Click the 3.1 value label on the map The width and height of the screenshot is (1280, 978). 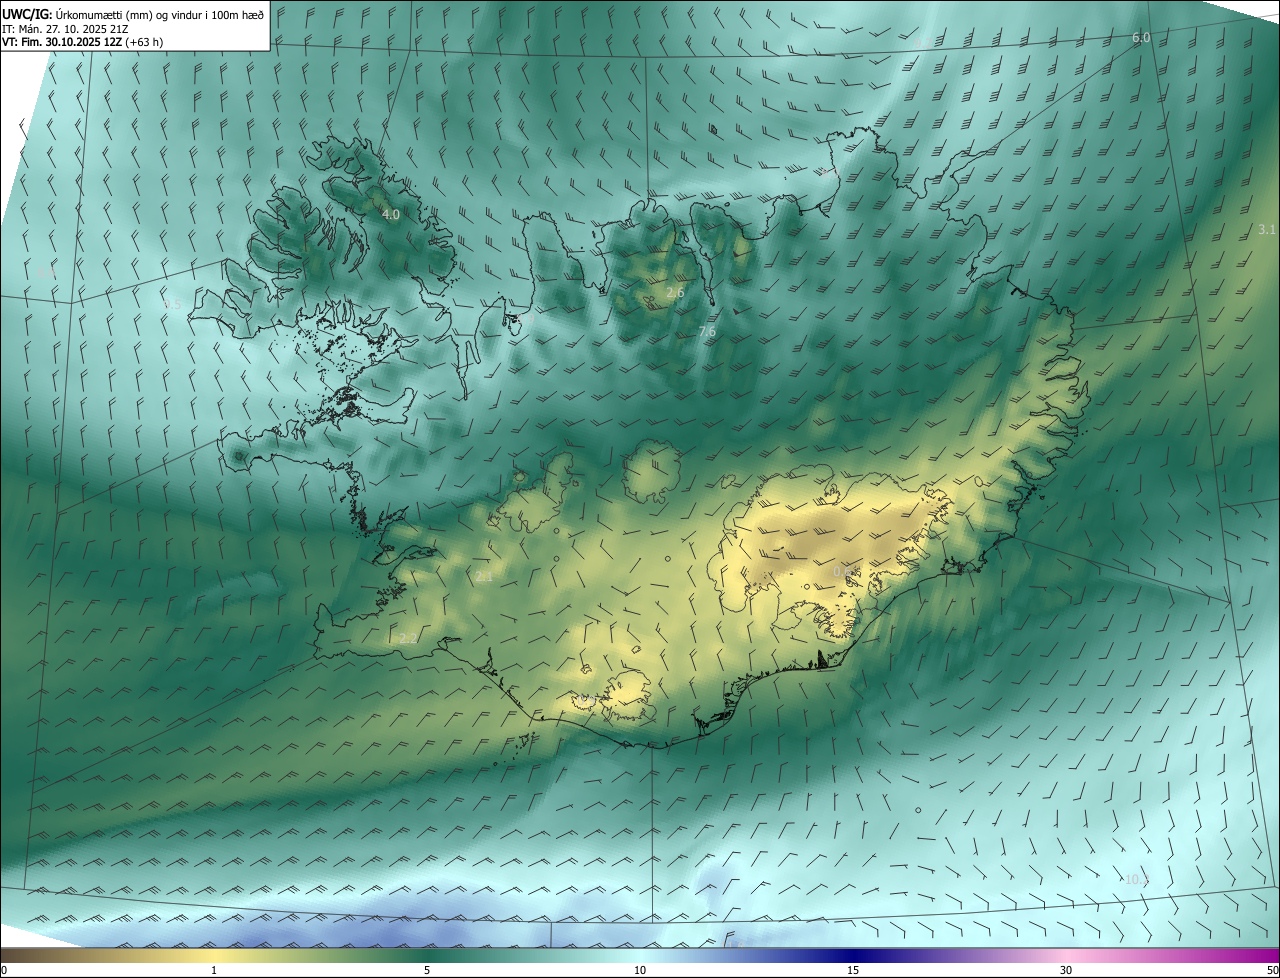[1267, 229]
